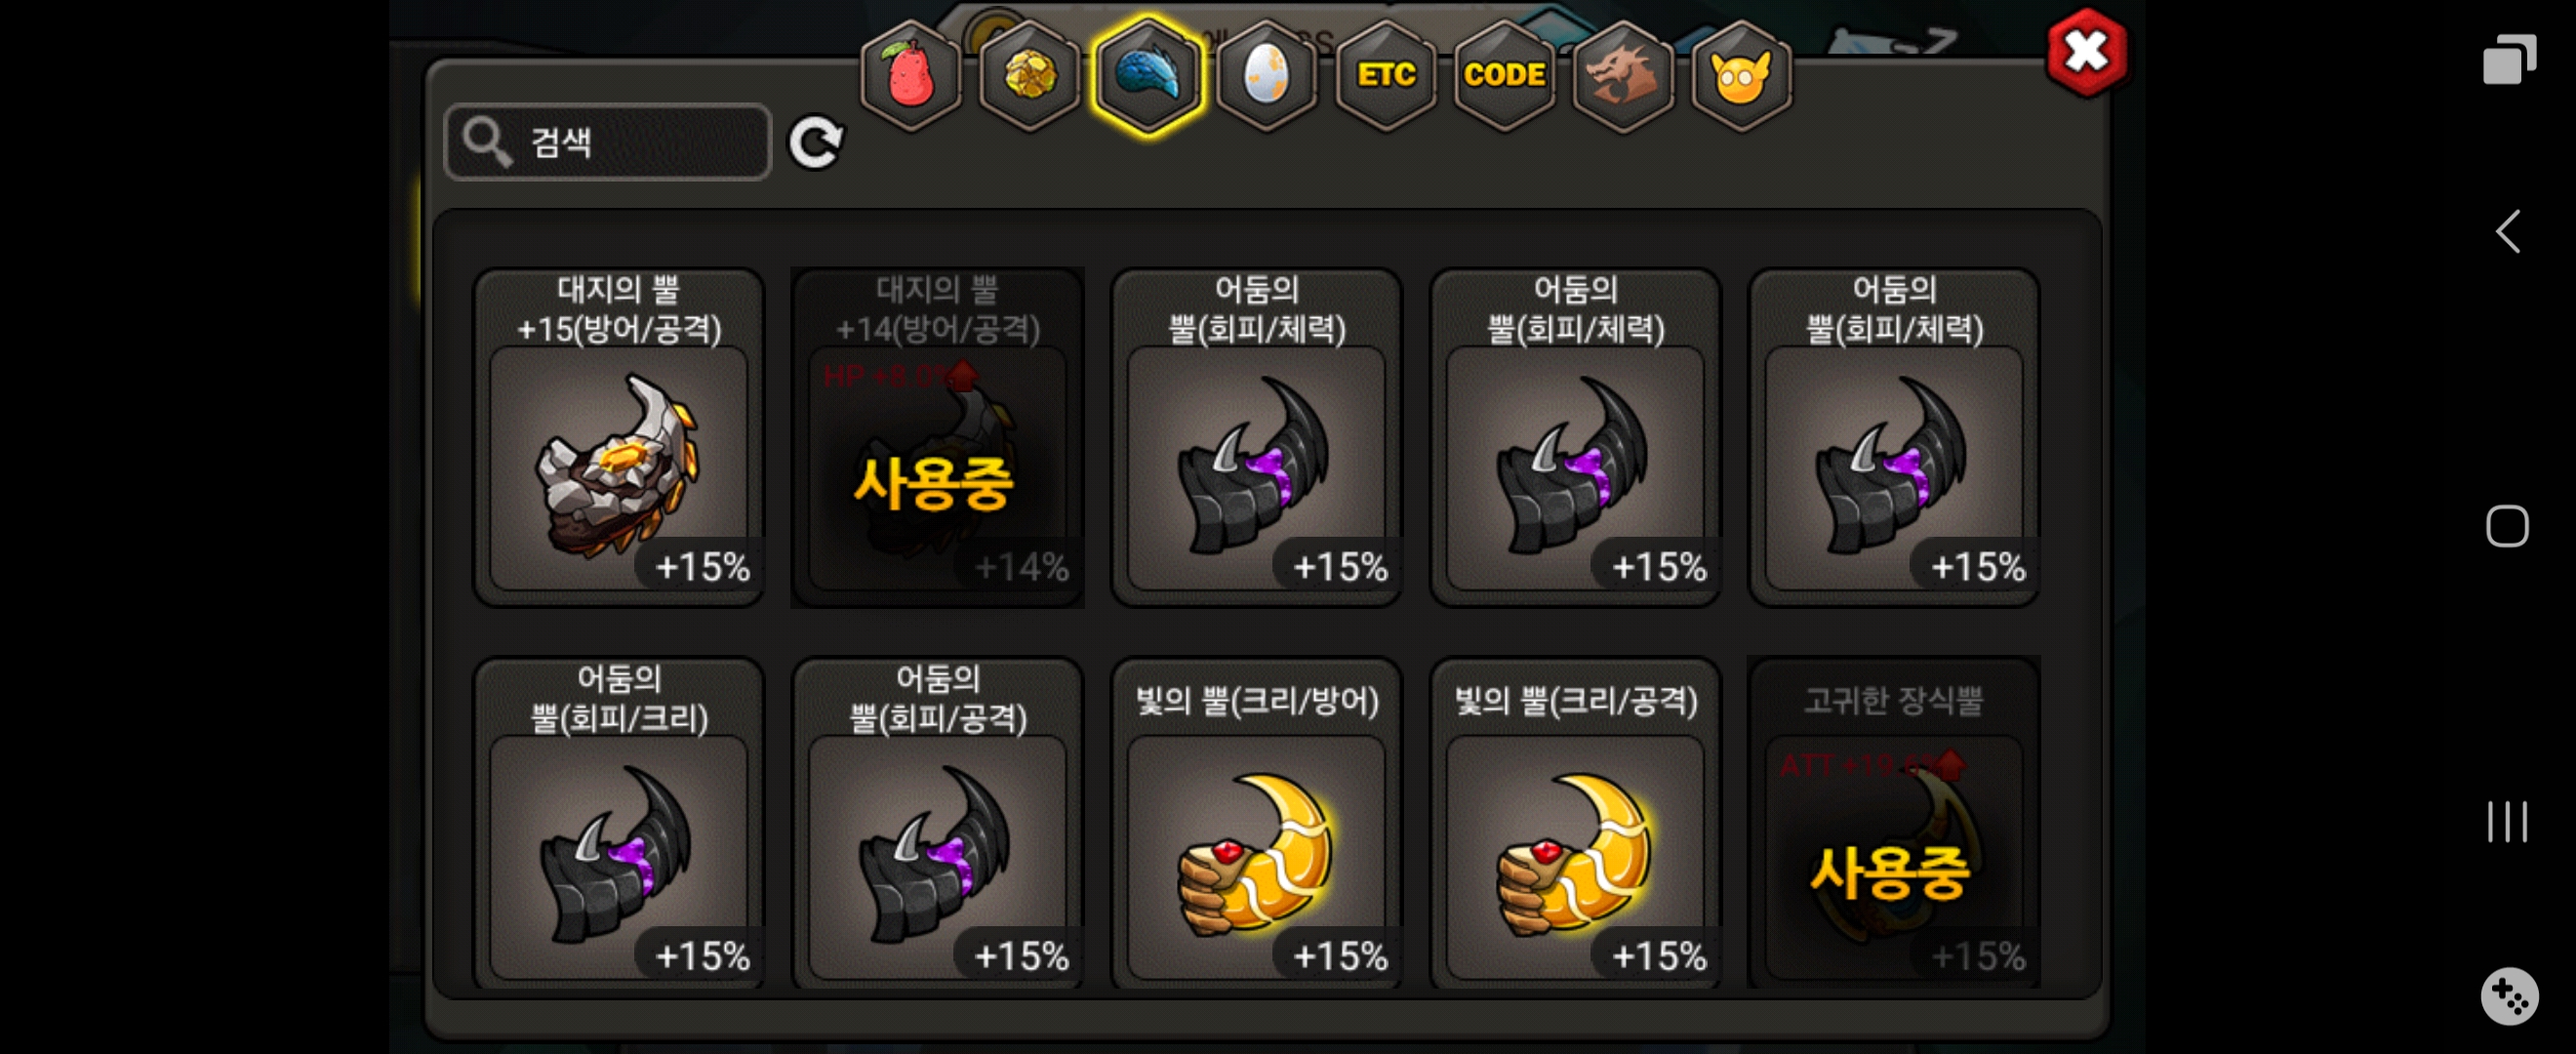2576x1054 pixels.
Task: Switch to the ETC tab
Action: click(x=1386, y=75)
